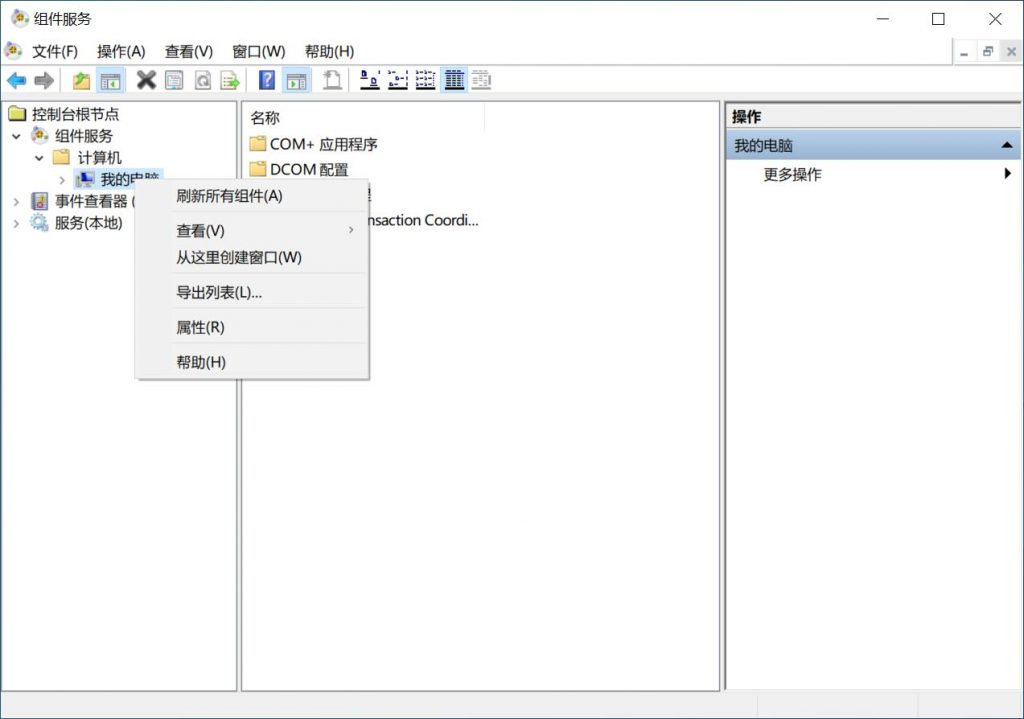
Task: Click the DCOM 配置 folder icon
Action: tap(258, 169)
